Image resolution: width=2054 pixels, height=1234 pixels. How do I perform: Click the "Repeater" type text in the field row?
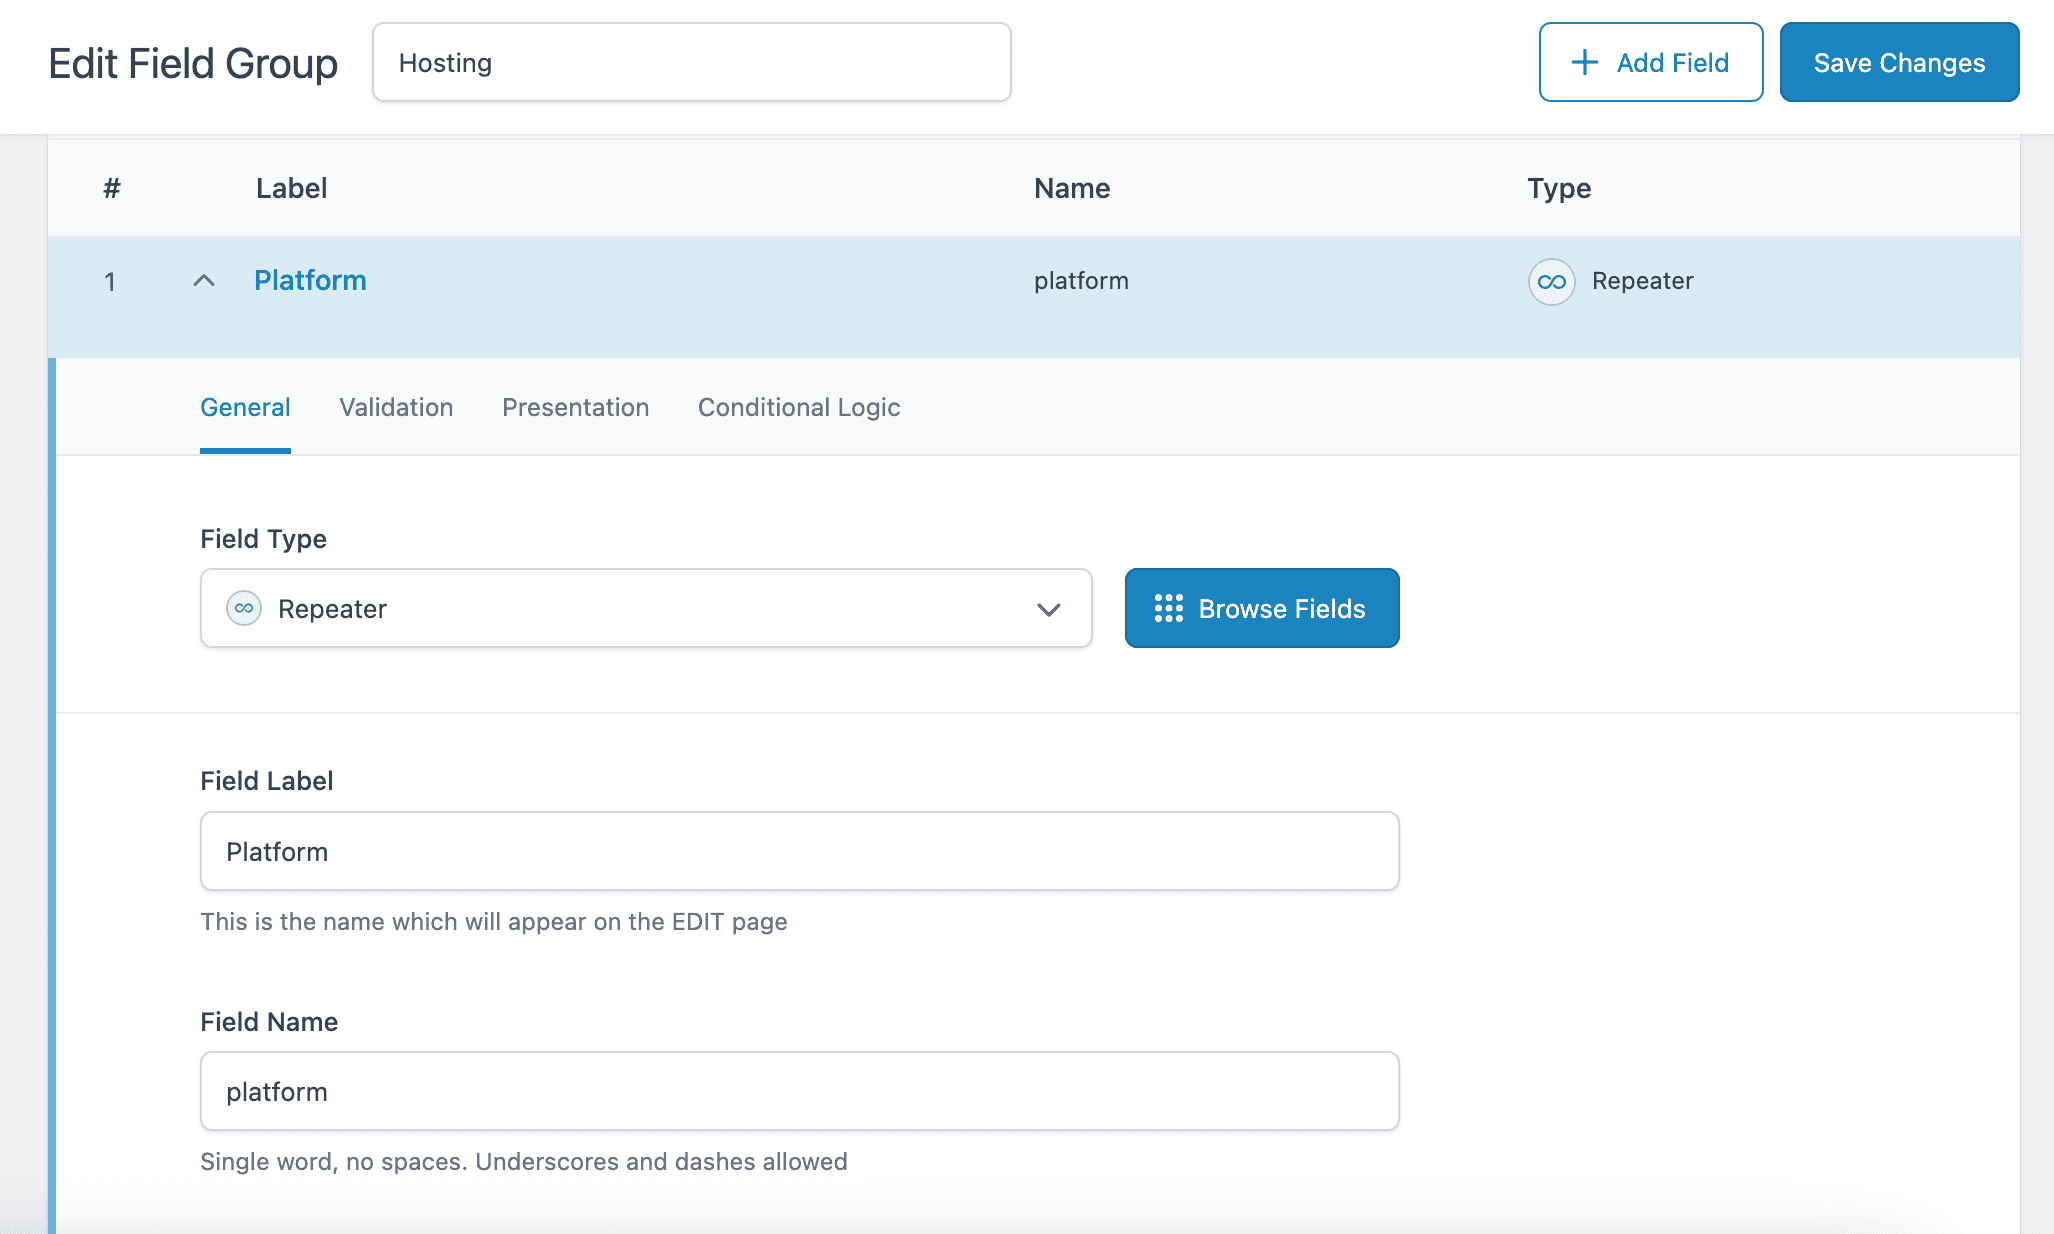(x=1642, y=281)
